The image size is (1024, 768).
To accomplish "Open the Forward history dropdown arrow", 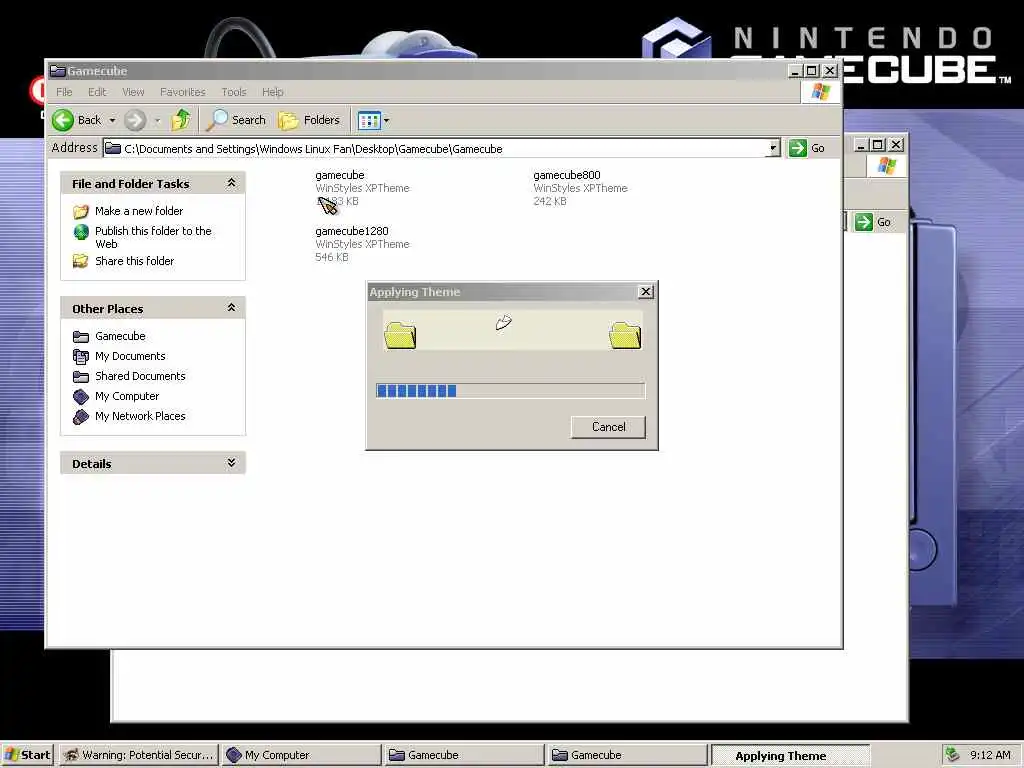I will (157, 121).
